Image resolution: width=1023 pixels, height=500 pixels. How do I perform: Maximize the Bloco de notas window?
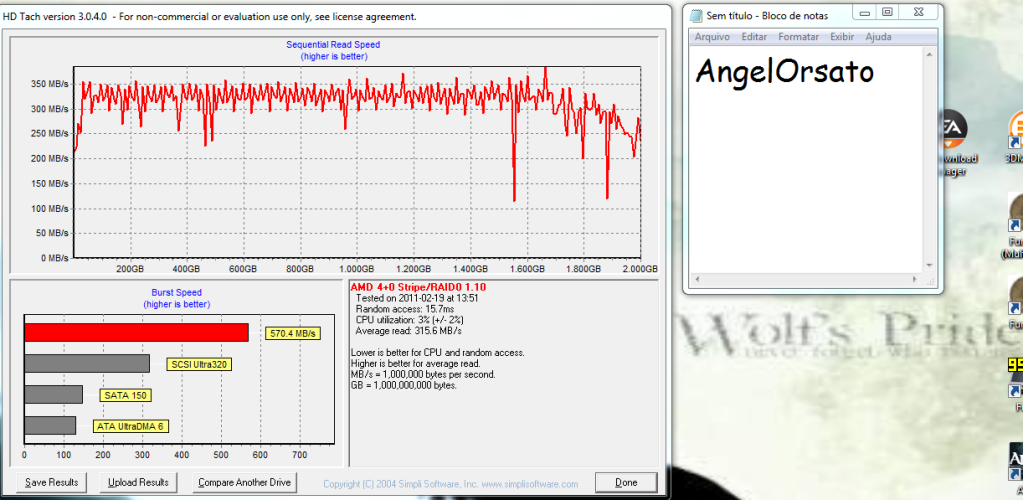(887, 12)
